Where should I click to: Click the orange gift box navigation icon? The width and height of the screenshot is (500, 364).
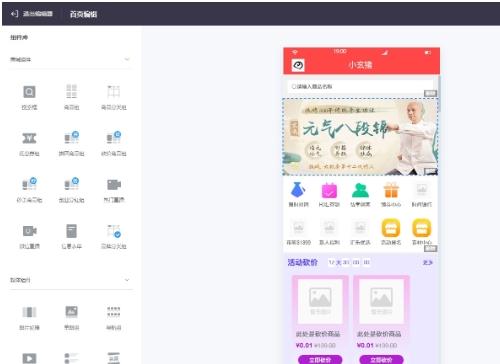(391, 191)
